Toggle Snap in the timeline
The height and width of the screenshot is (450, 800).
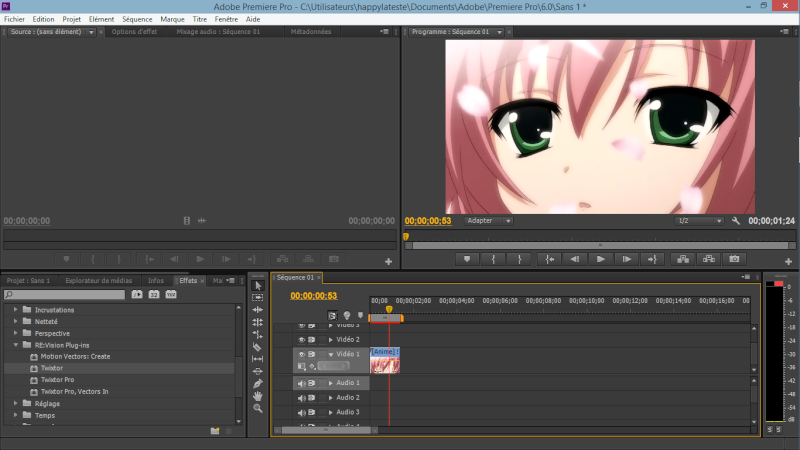coord(332,315)
